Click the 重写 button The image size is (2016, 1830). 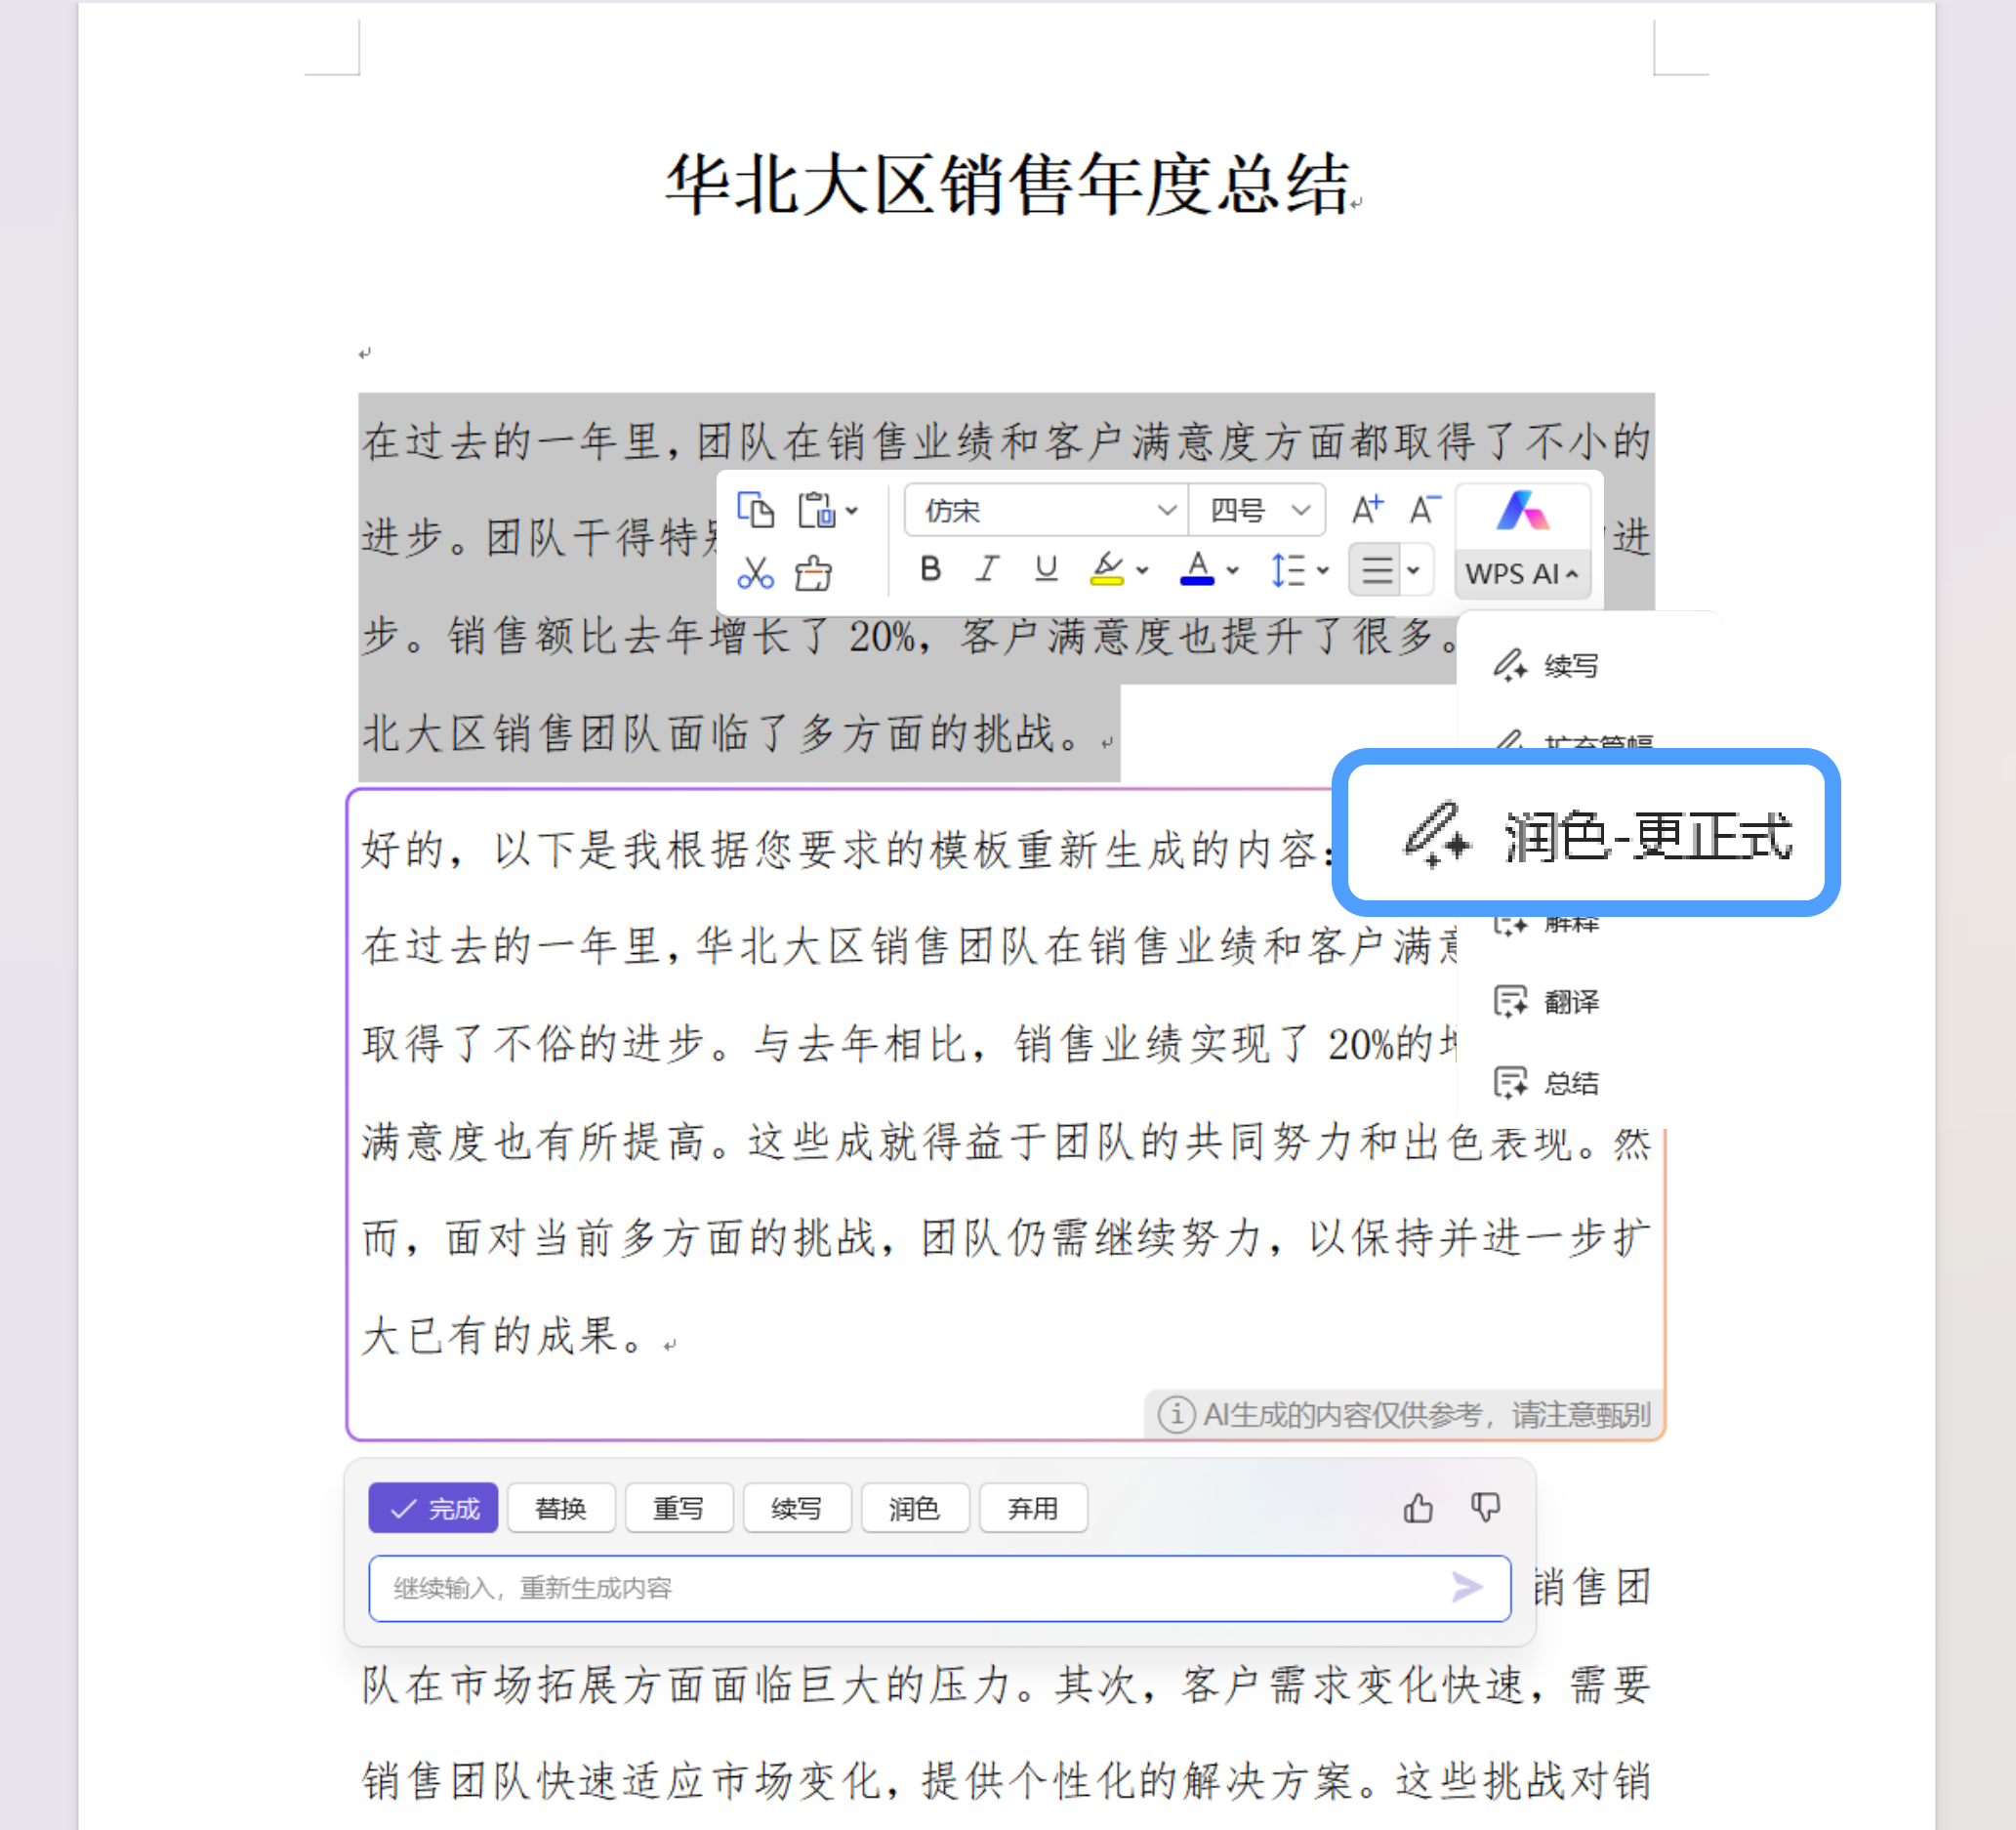coord(679,1508)
